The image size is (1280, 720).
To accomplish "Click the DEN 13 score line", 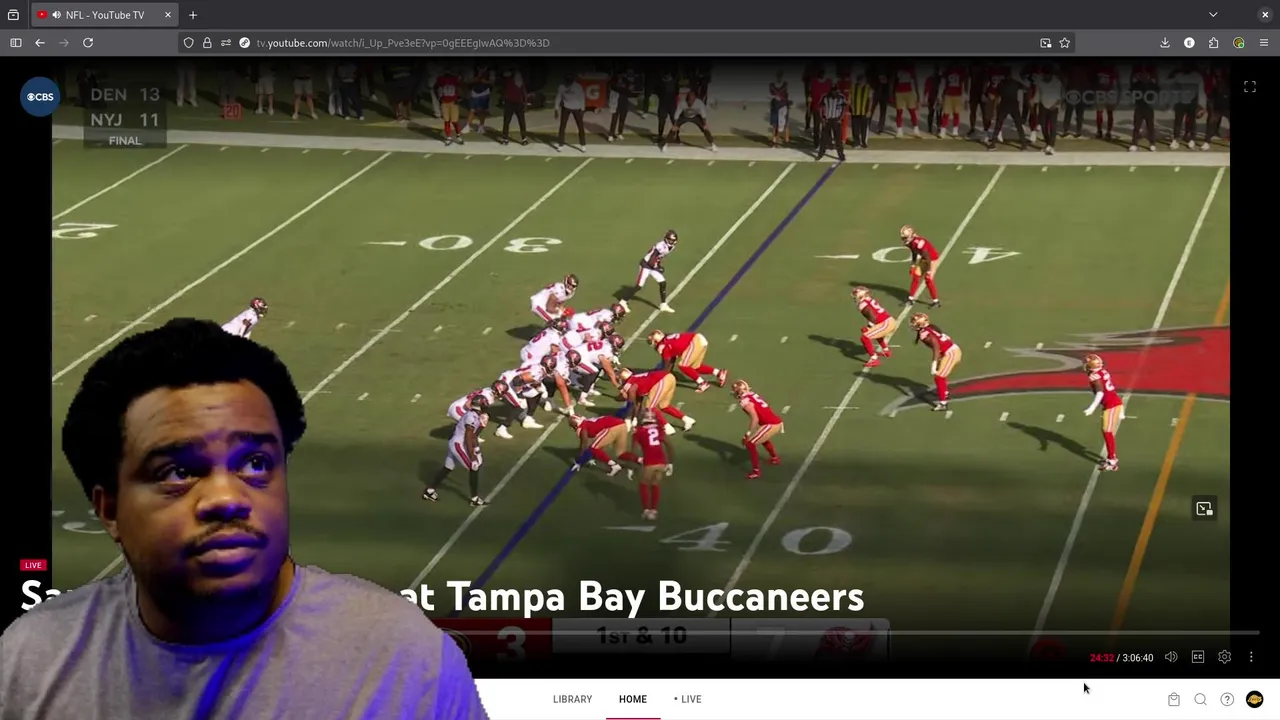I will coord(125,95).
